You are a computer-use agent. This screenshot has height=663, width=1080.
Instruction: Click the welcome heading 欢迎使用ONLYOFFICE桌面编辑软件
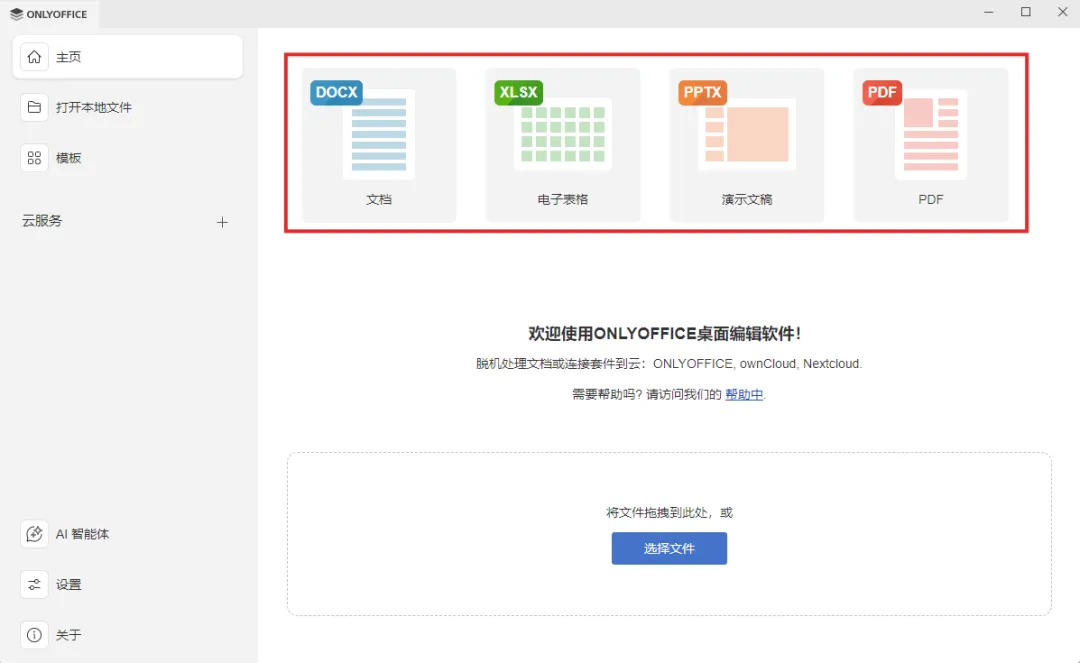point(664,333)
